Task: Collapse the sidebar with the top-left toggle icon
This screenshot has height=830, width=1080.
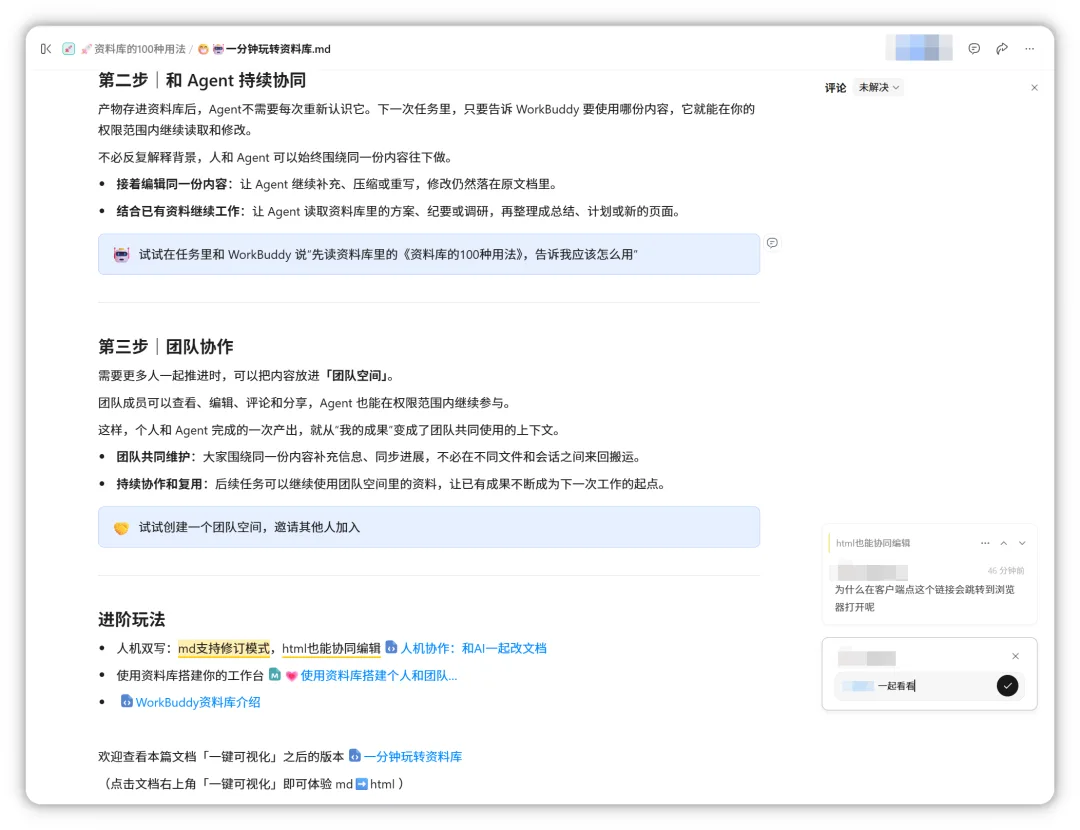Action: (x=45, y=49)
